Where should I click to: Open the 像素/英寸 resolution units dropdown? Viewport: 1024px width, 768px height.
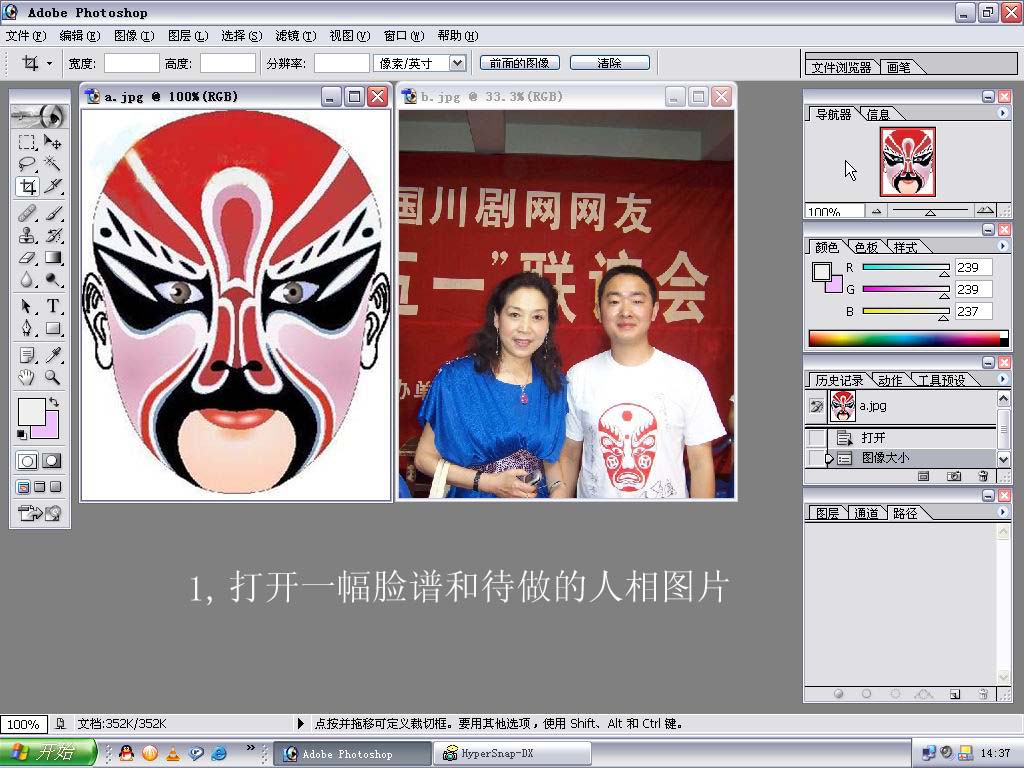(458, 63)
